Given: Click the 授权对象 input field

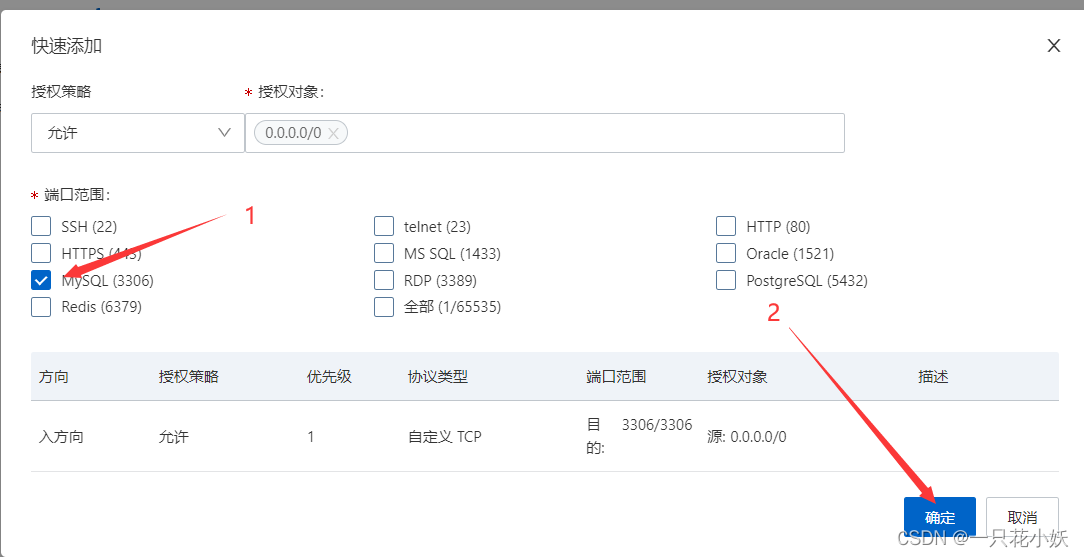Looking at the screenshot, I should [545, 133].
